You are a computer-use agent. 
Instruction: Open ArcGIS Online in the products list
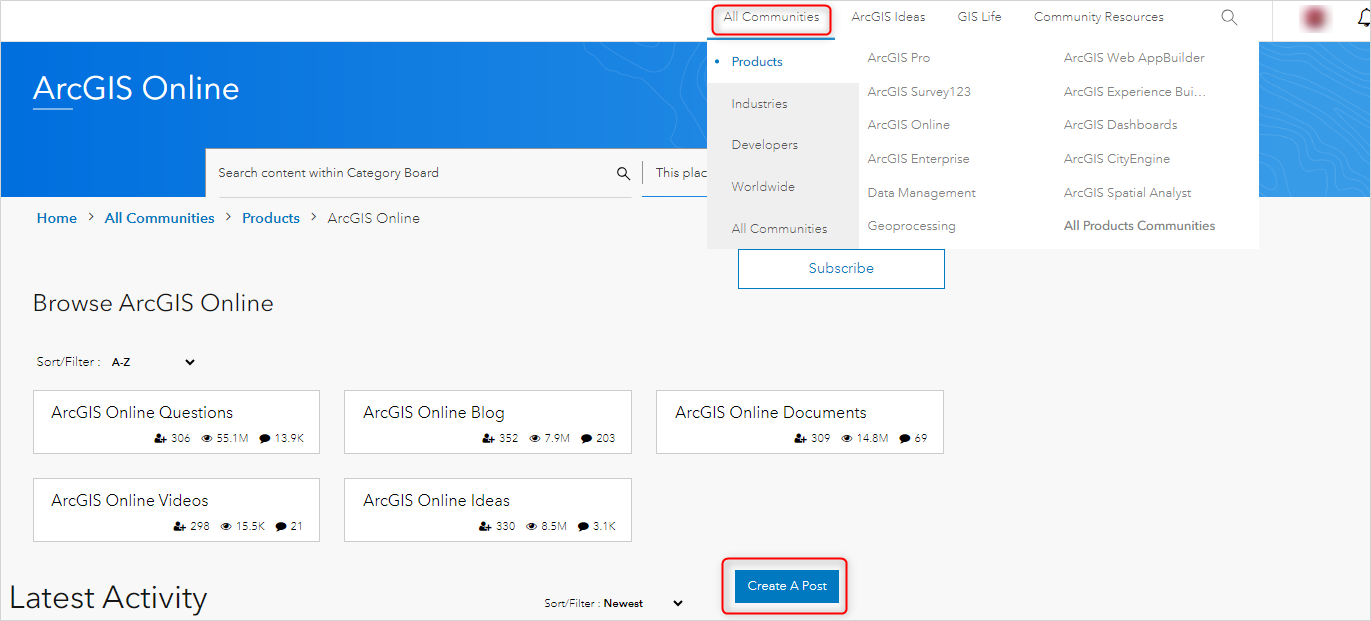click(x=908, y=125)
